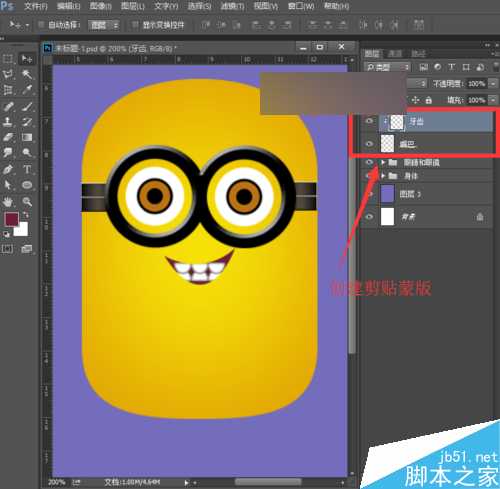Open the 图像(I) menu
This screenshot has width=500, height=489.
[x=100, y=6]
